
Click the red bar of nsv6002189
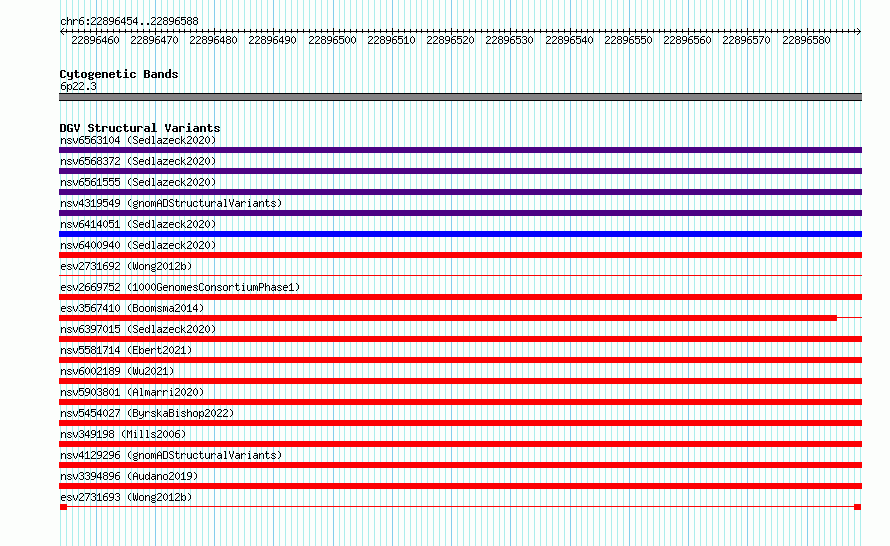pos(460,381)
